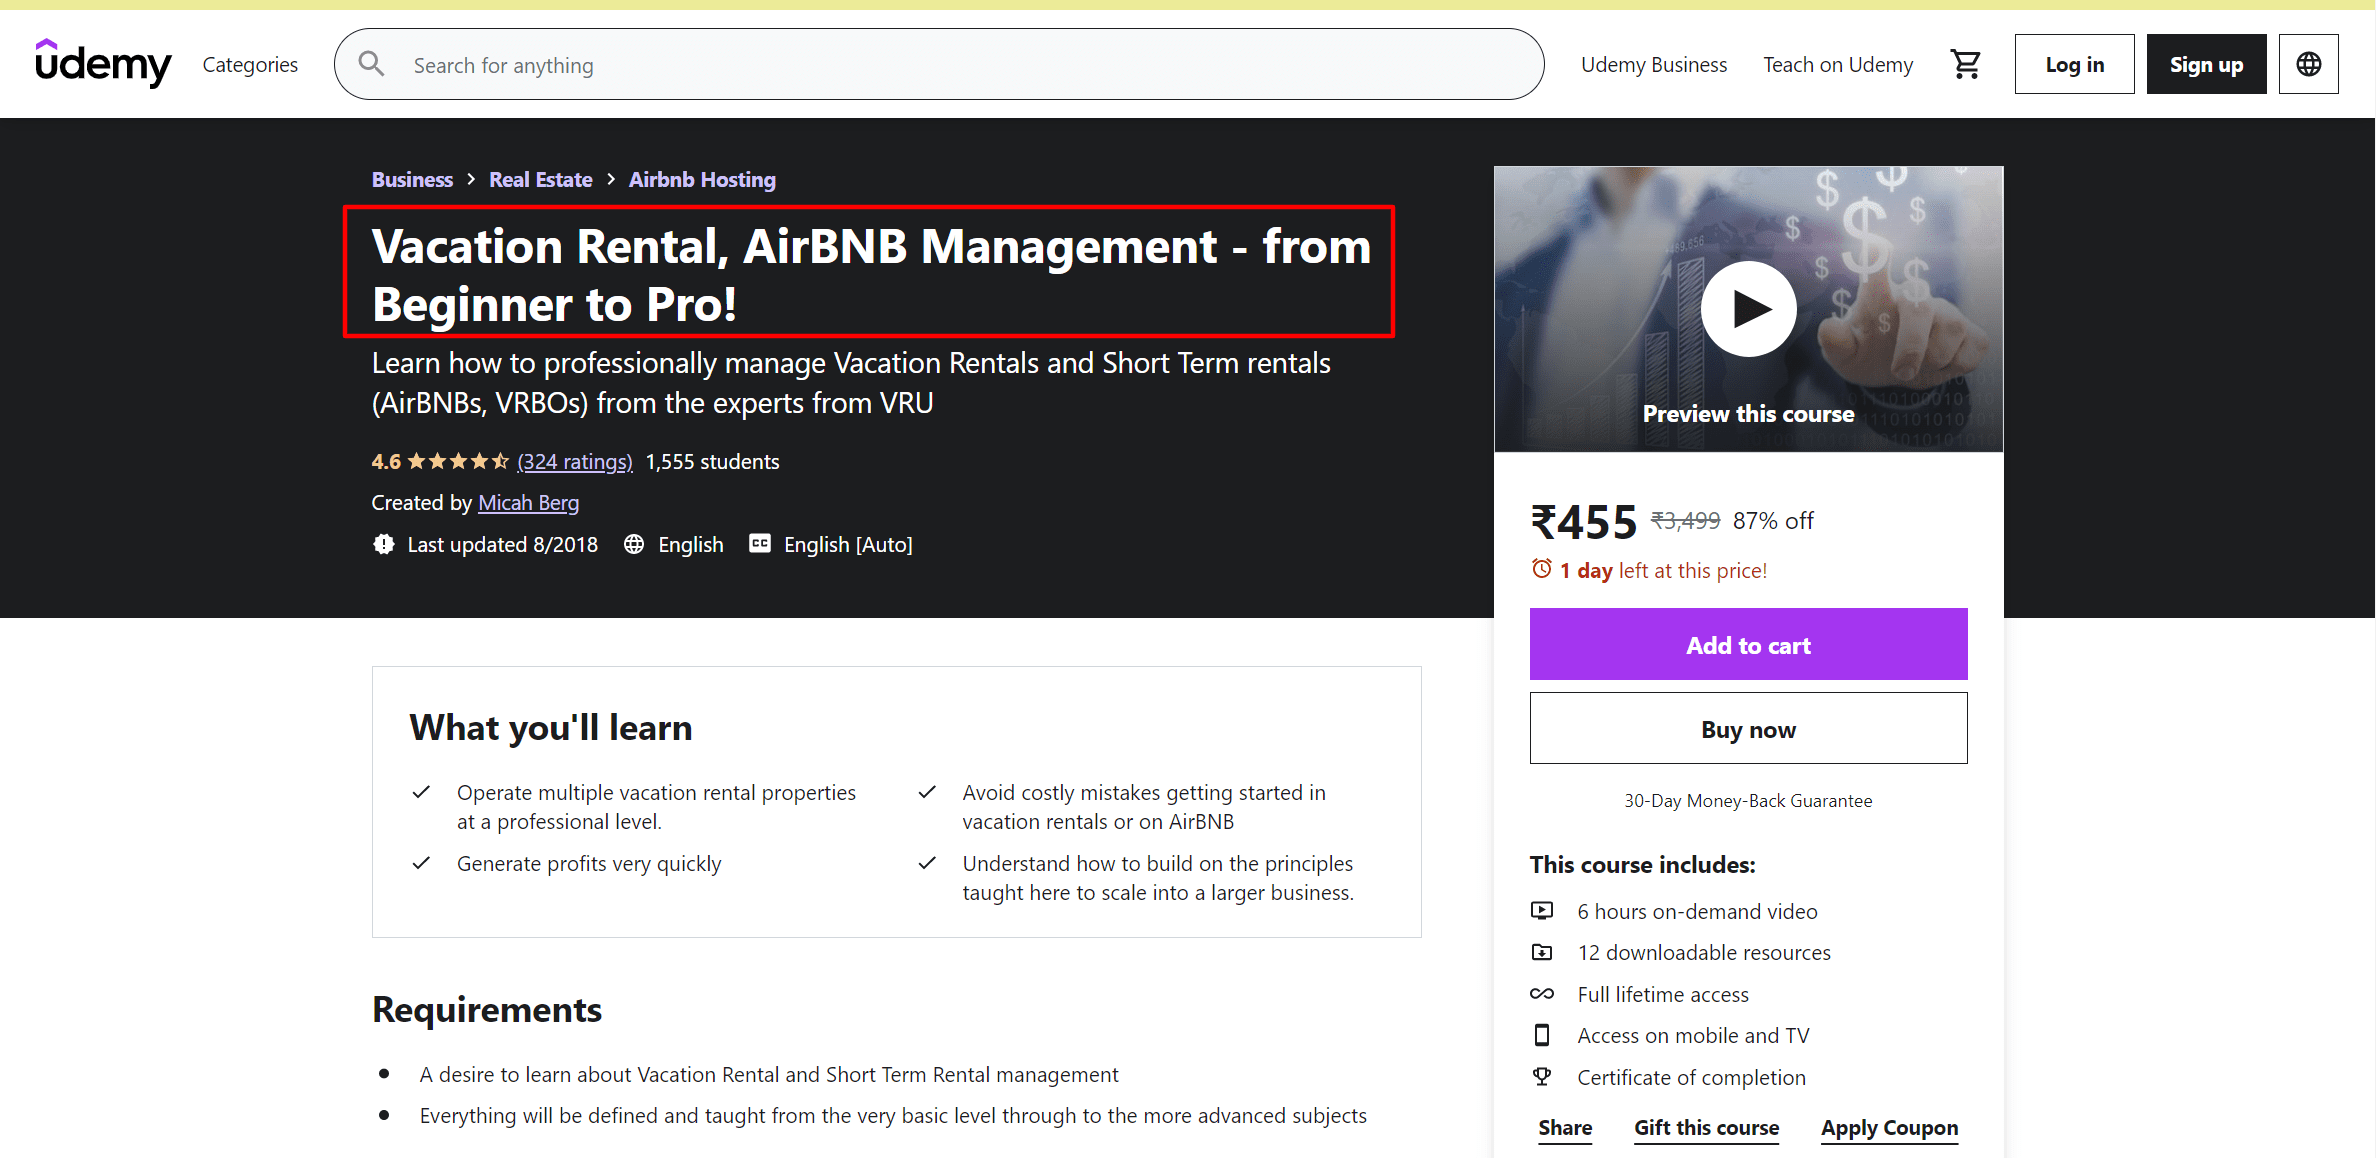The width and height of the screenshot is (2376, 1158).
Task: Click the on-demand video icon
Action: click(x=1542, y=910)
